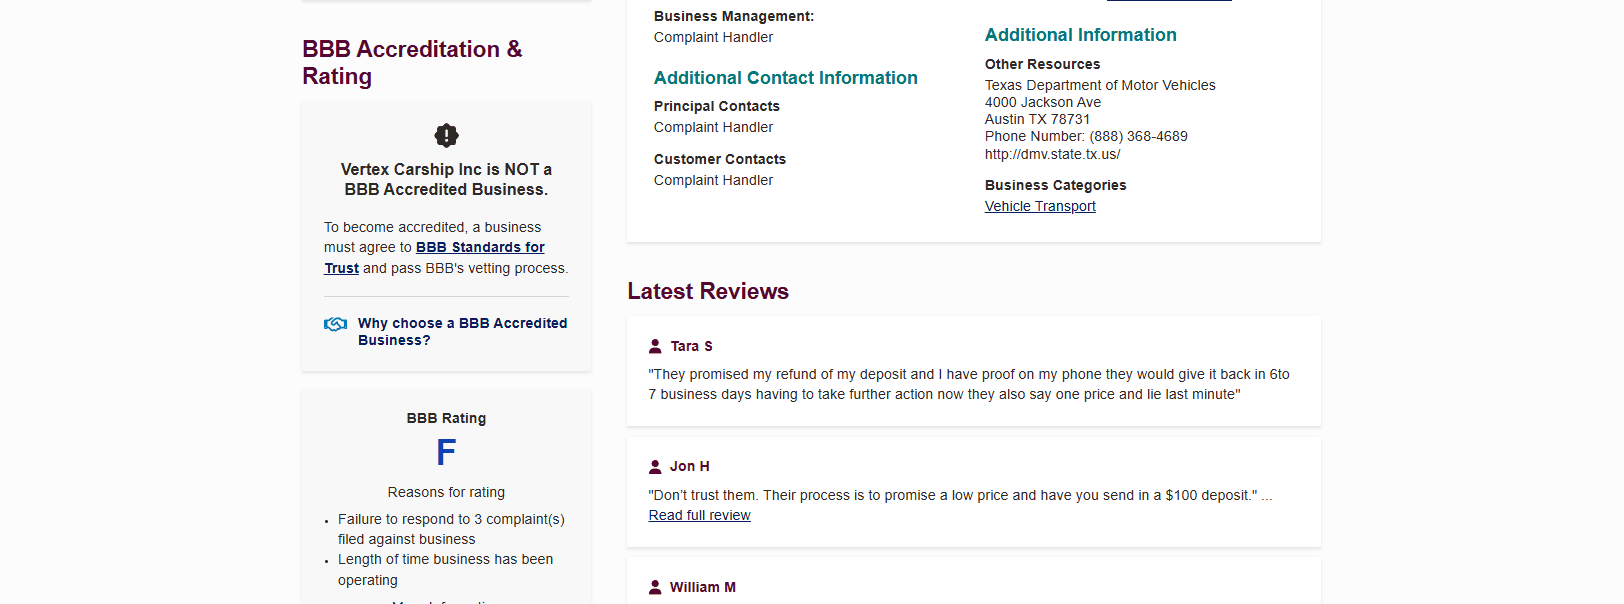1624x604 pixels.
Task: Read full review from Jon H
Action: pyautogui.click(x=699, y=515)
